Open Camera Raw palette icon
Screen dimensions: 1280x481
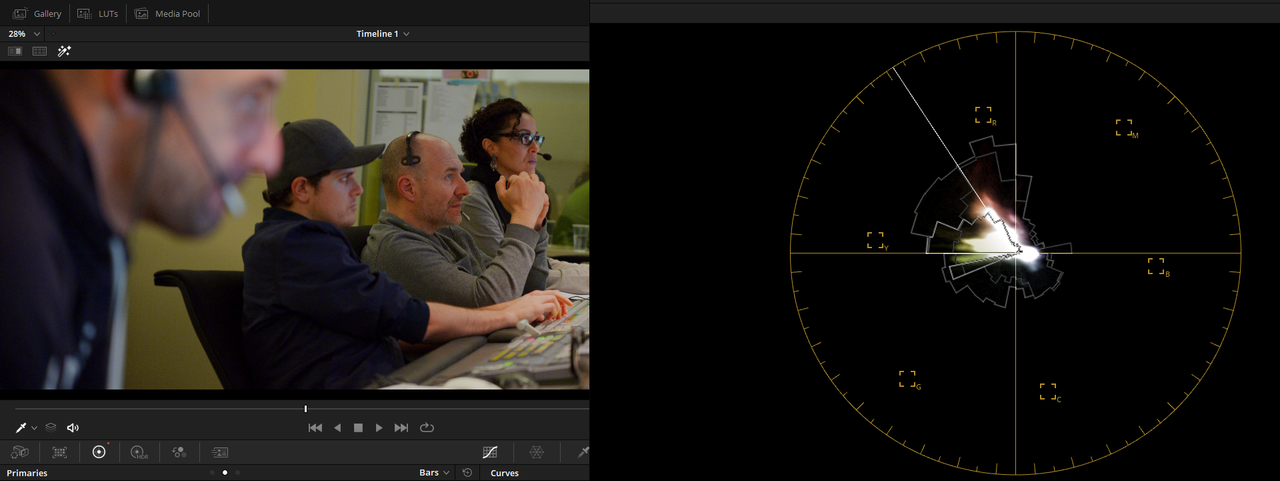(x=19, y=452)
